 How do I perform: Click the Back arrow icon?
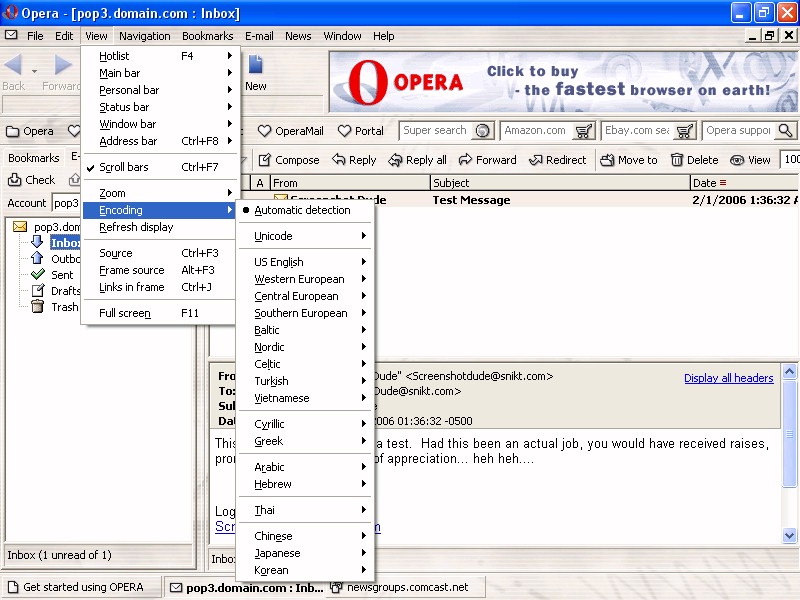[13, 65]
